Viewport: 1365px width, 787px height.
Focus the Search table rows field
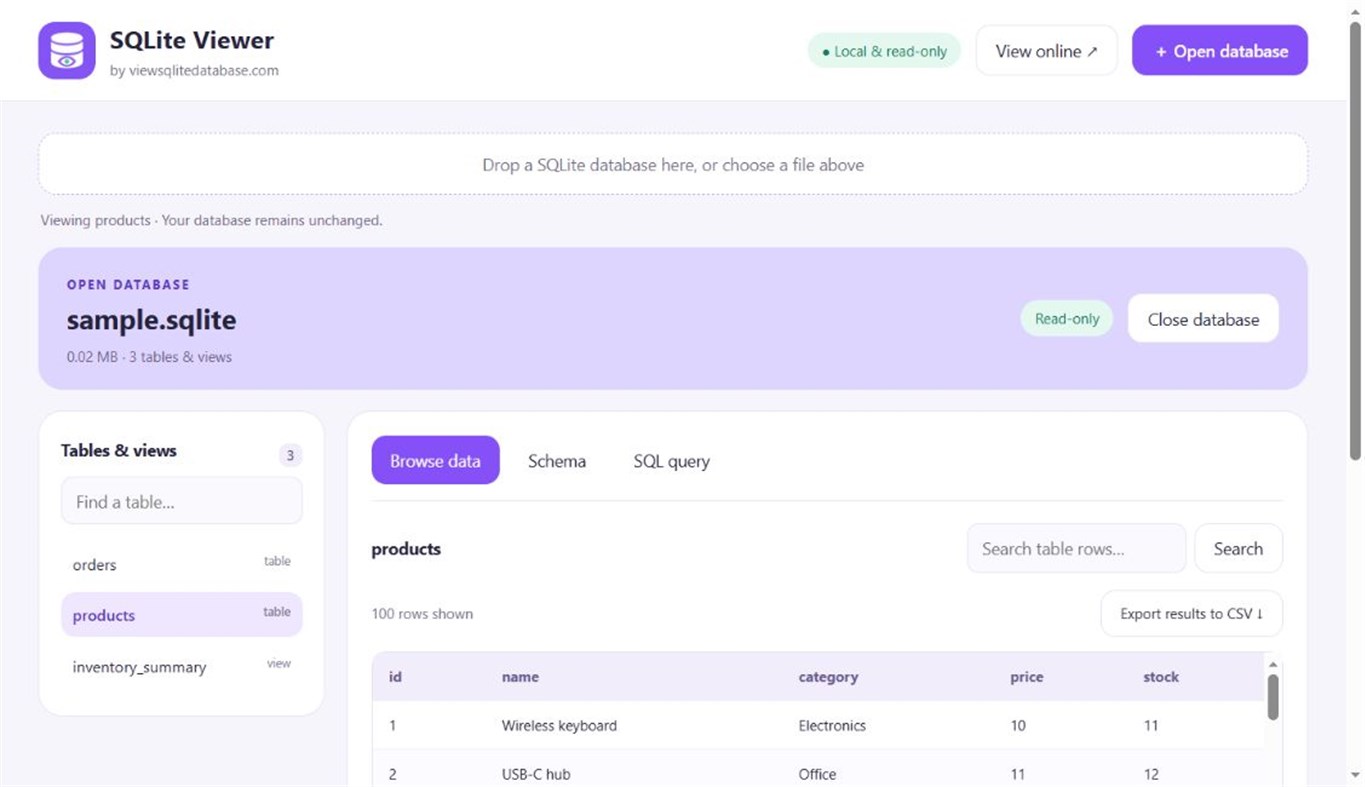(x=1076, y=548)
